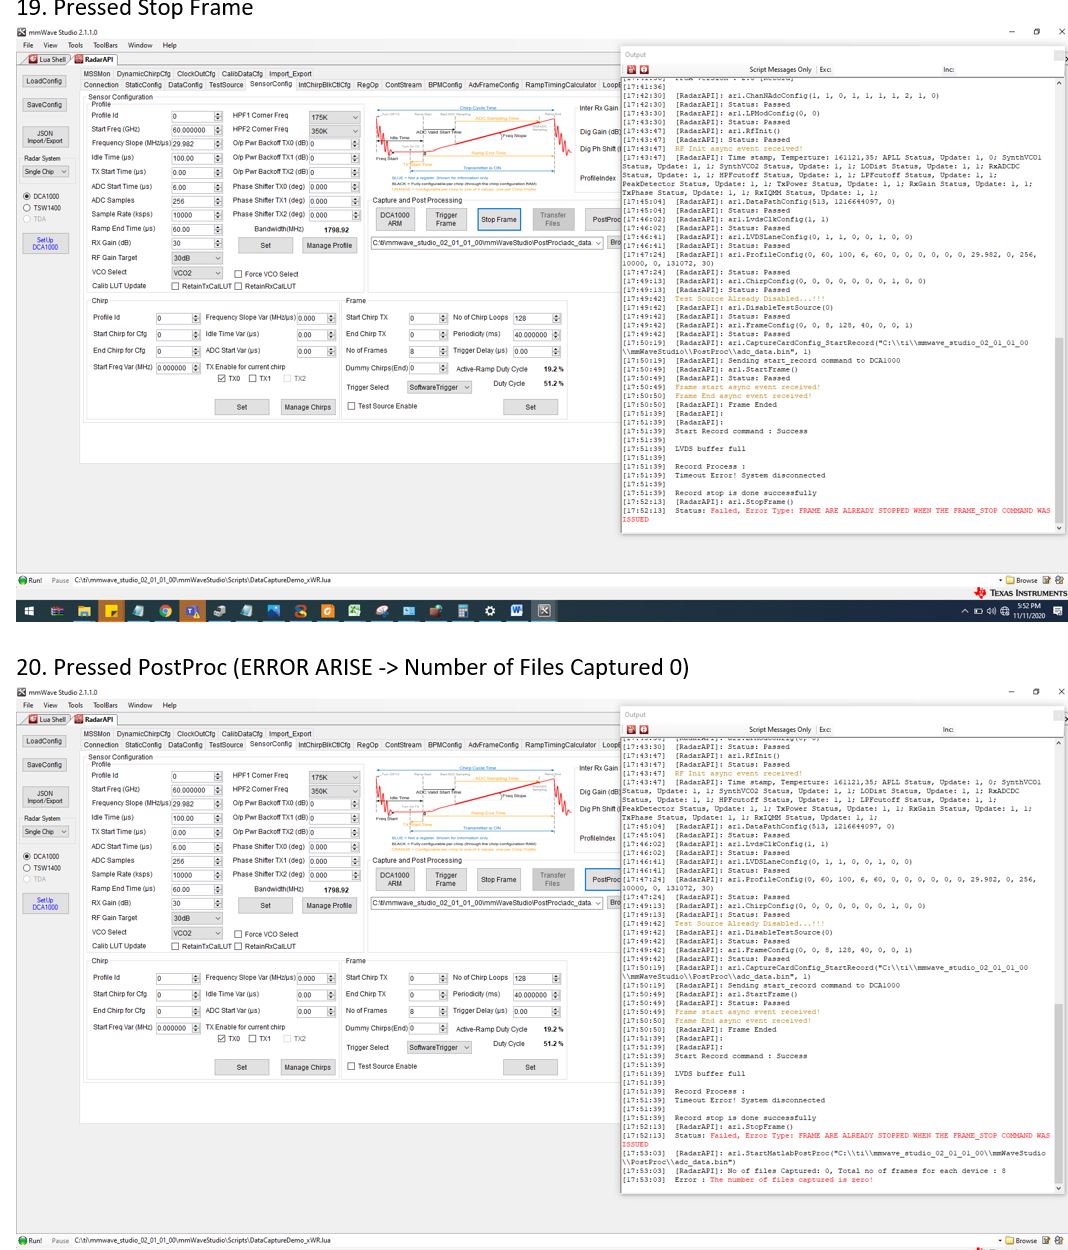Open Single Chip dropdown in step 19 window
This screenshot has height=1250, width=1068.
[45, 171]
